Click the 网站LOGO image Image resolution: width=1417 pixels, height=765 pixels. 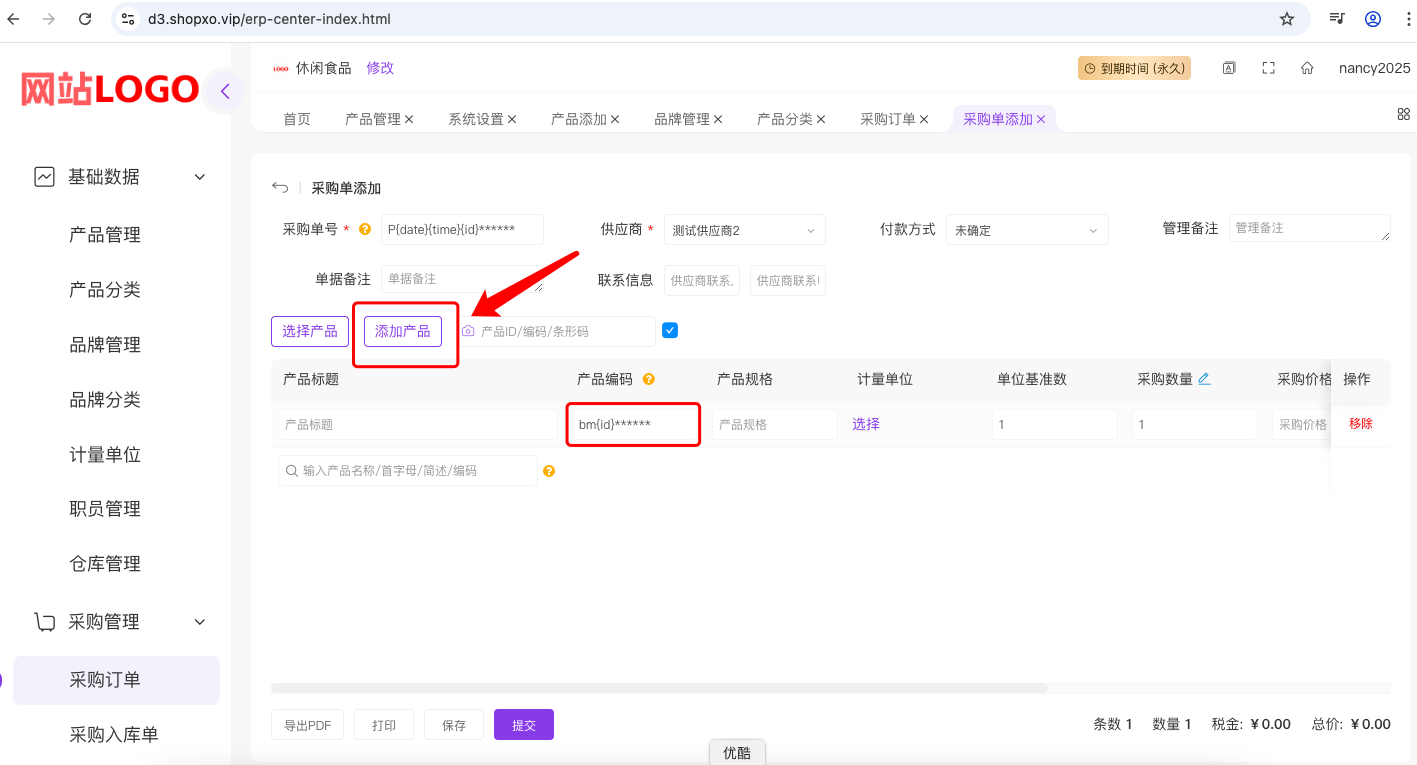coord(110,90)
